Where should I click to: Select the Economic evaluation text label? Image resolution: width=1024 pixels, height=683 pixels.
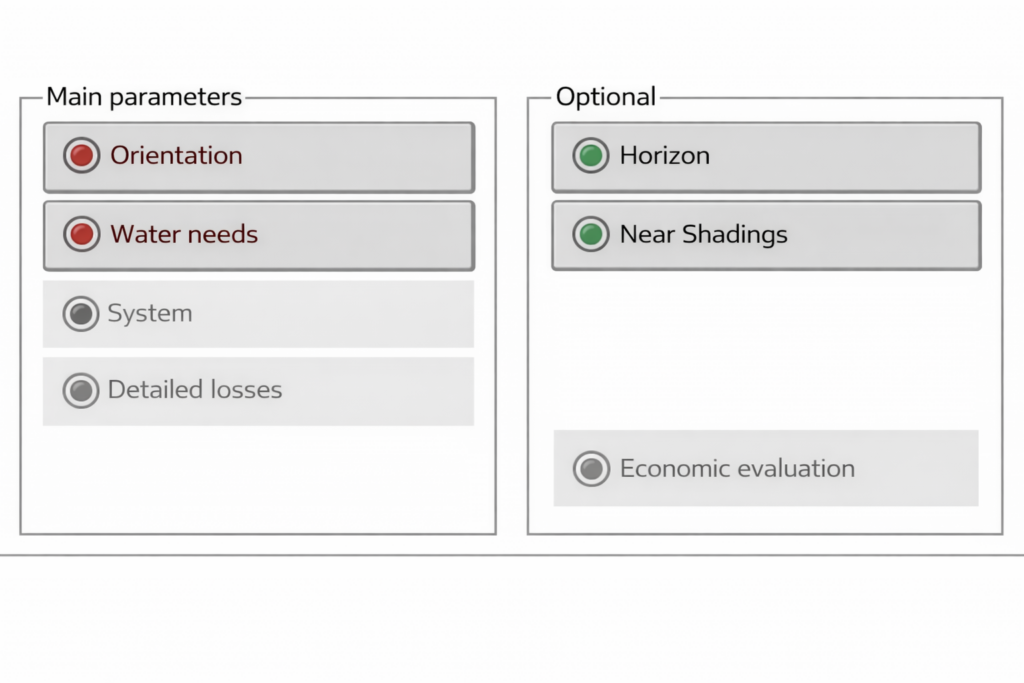pyautogui.click(x=737, y=468)
